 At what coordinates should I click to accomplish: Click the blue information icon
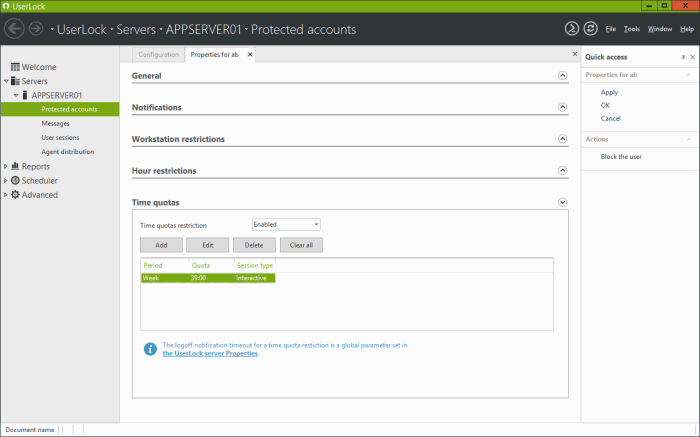click(x=150, y=349)
